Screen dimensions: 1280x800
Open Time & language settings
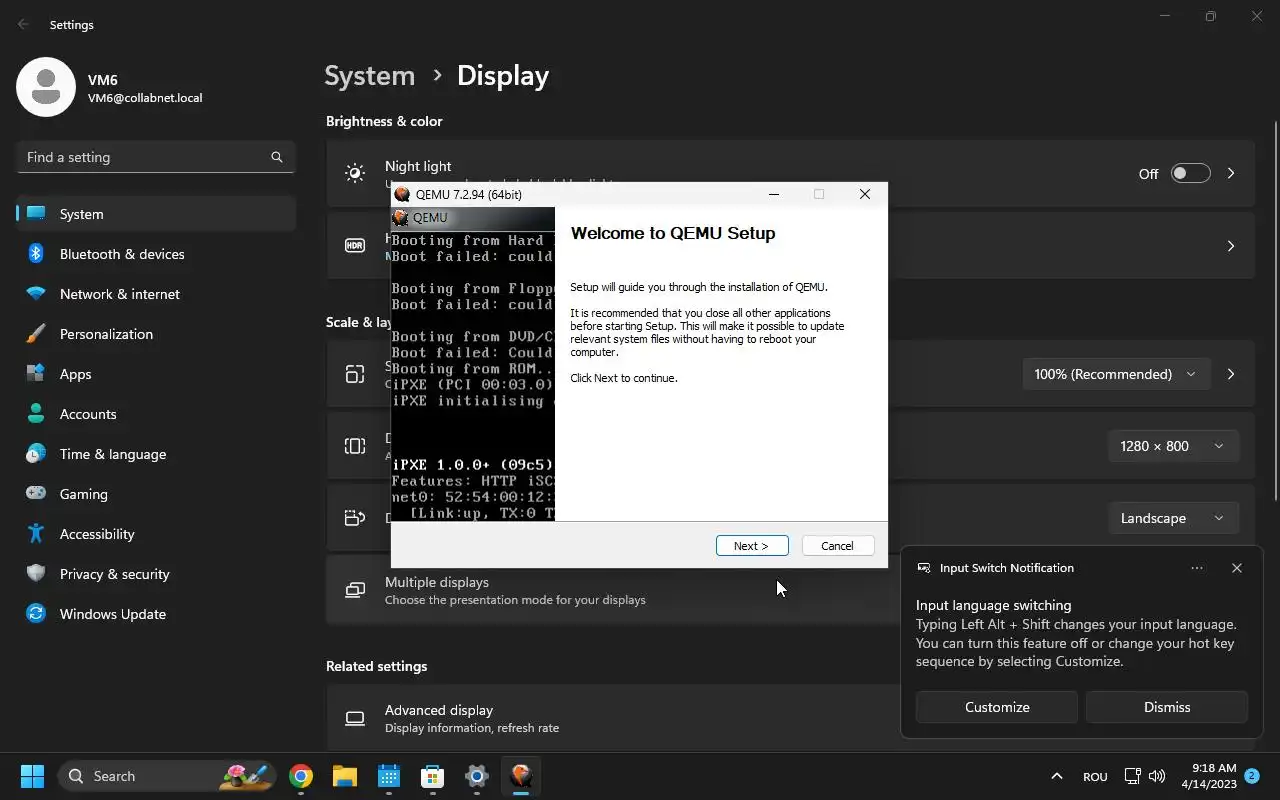point(156,454)
